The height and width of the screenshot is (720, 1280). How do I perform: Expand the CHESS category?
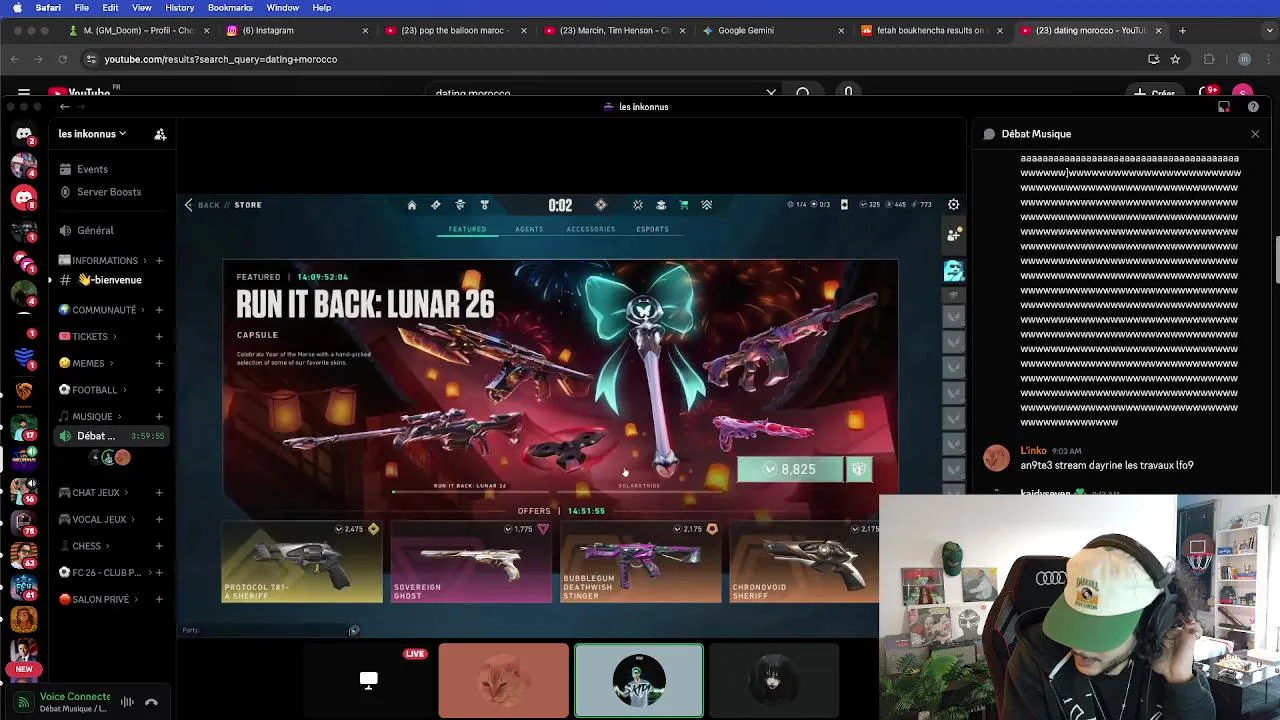tap(85, 546)
